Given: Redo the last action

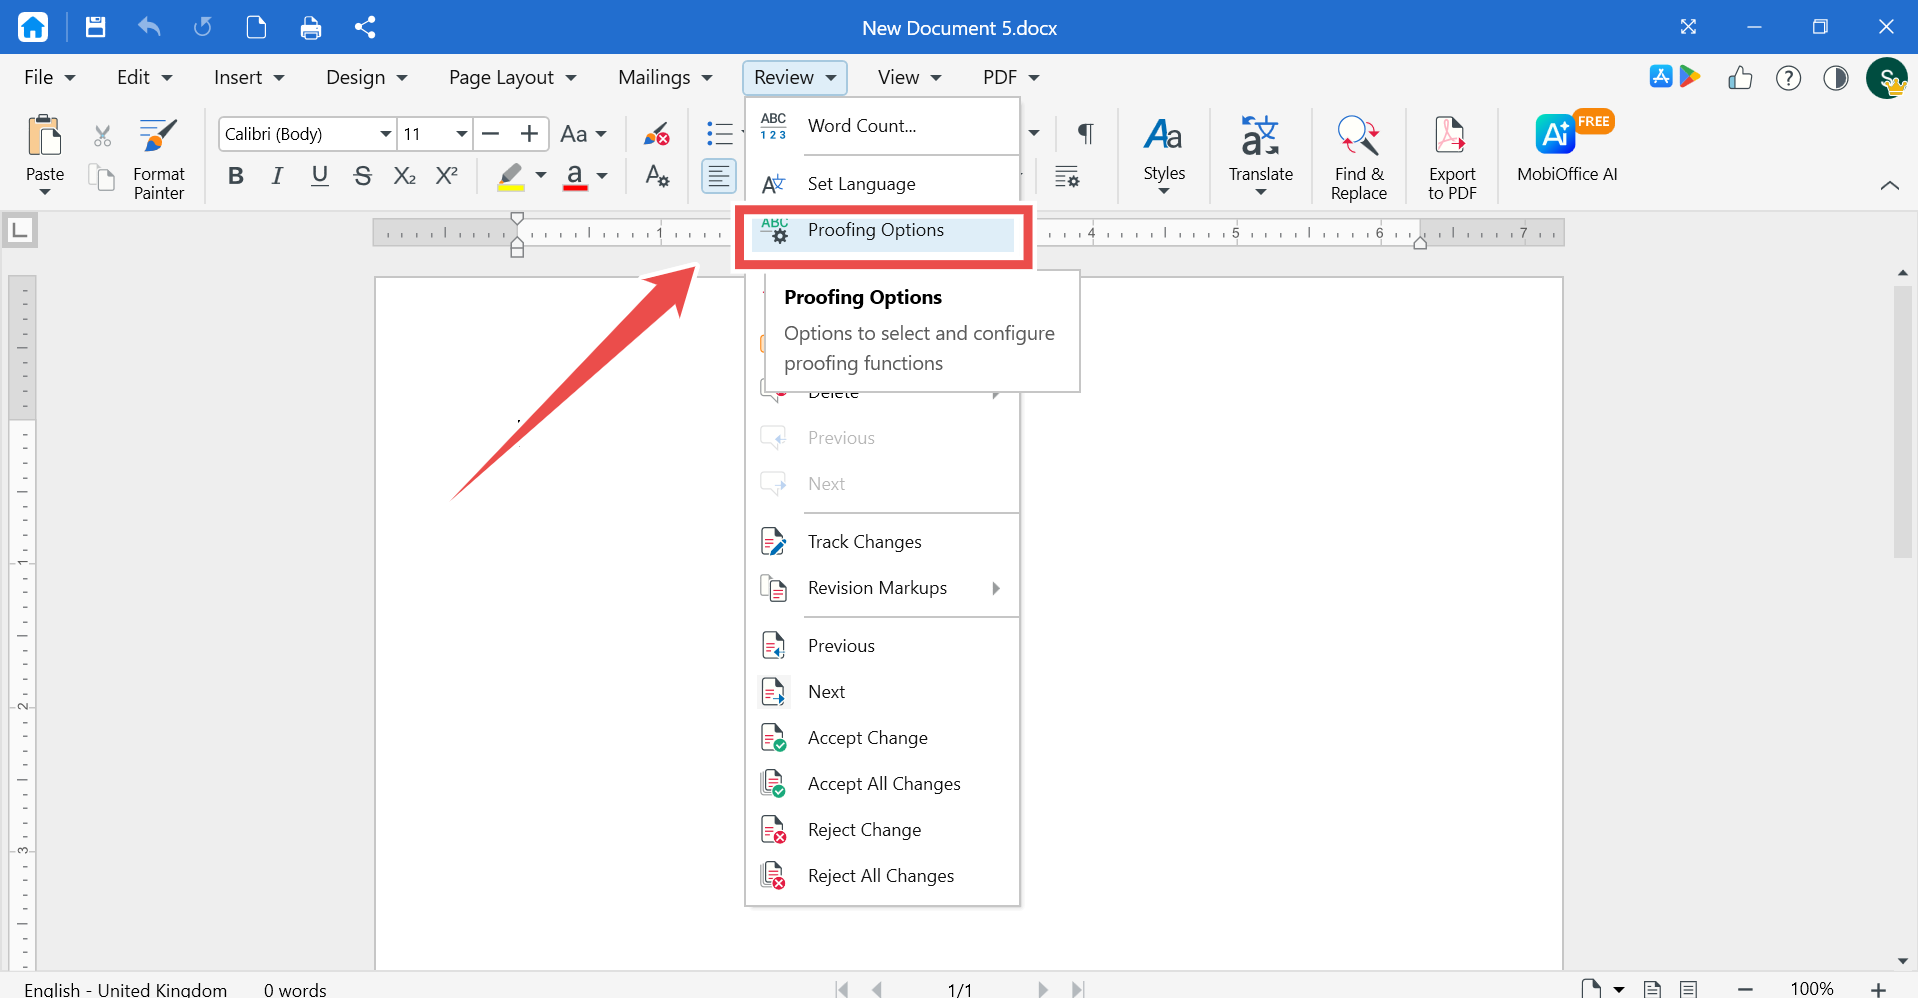Looking at the screenshot, I should point(203,27).
